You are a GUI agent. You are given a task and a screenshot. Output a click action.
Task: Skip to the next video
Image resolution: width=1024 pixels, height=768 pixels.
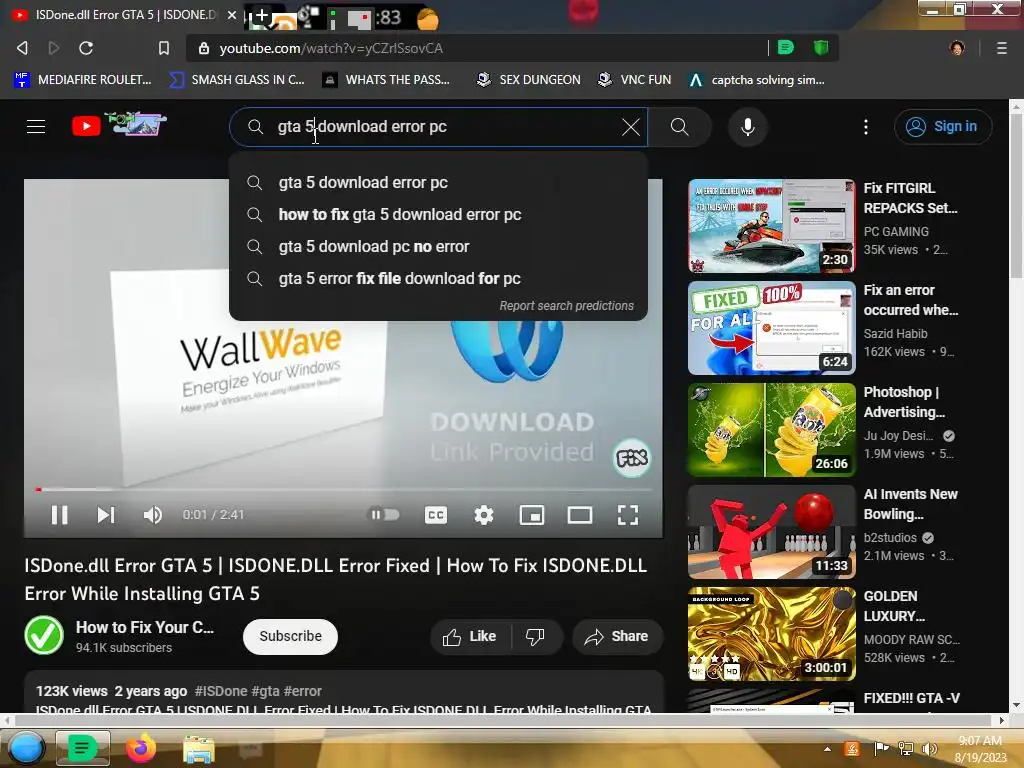(106, 515)
